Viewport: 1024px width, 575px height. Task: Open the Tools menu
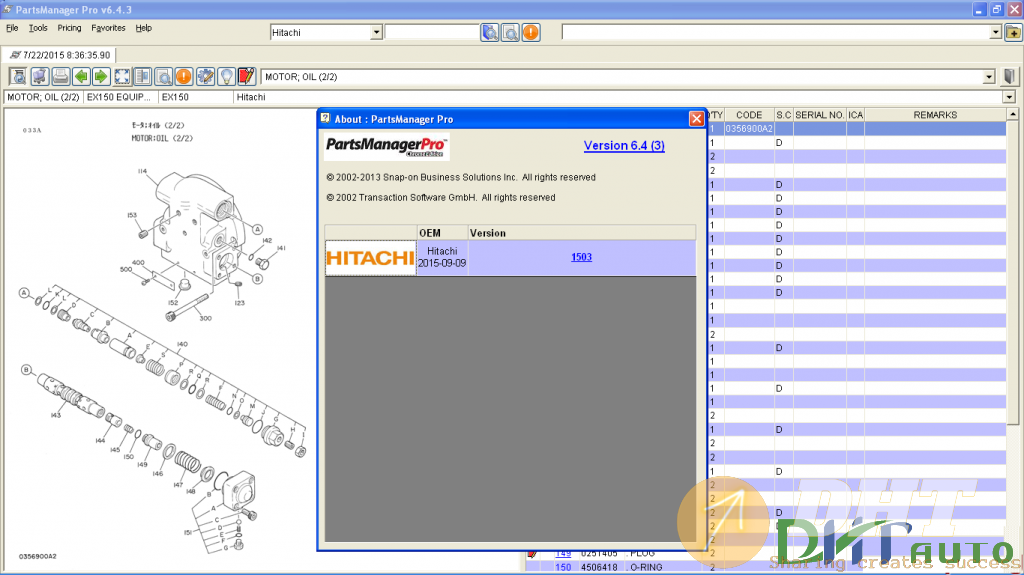coord(38,28)
